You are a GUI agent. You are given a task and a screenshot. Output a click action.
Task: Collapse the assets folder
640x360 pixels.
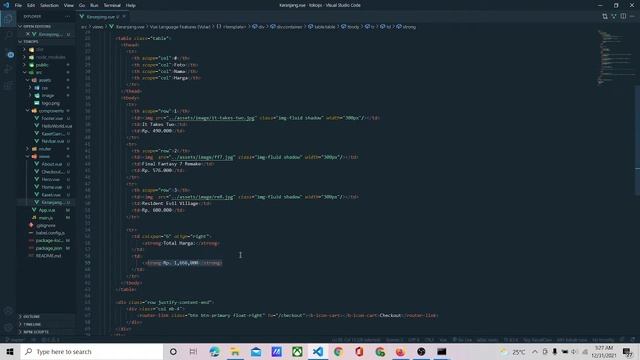(45, 80)
